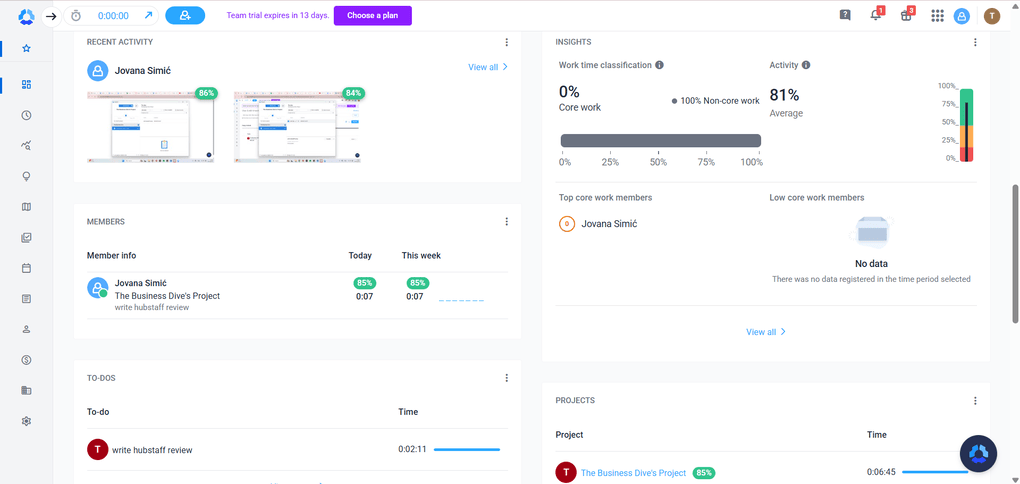Open the apps grid icon in the header
The image size is (1020, 484).
click(x=937, y=16)
